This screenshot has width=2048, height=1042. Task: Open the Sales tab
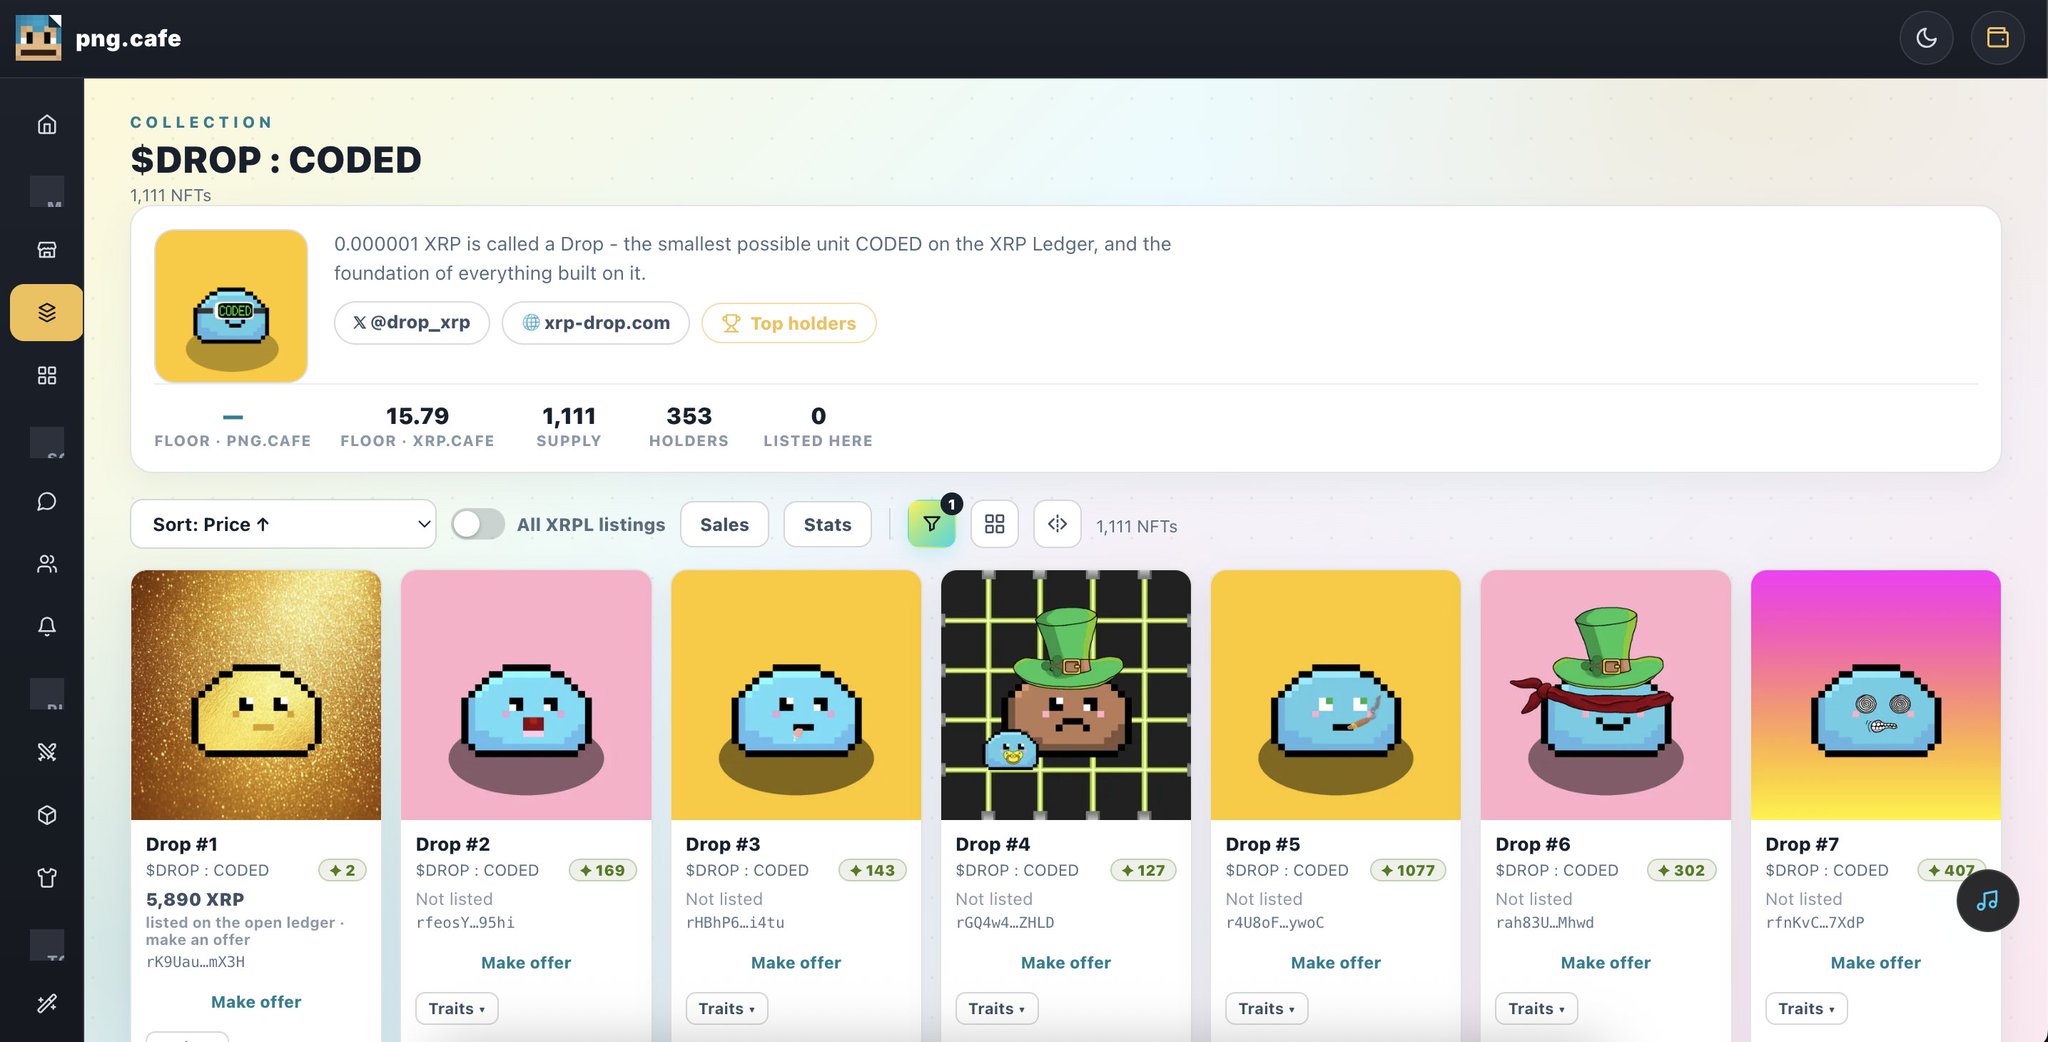[724, 524]
